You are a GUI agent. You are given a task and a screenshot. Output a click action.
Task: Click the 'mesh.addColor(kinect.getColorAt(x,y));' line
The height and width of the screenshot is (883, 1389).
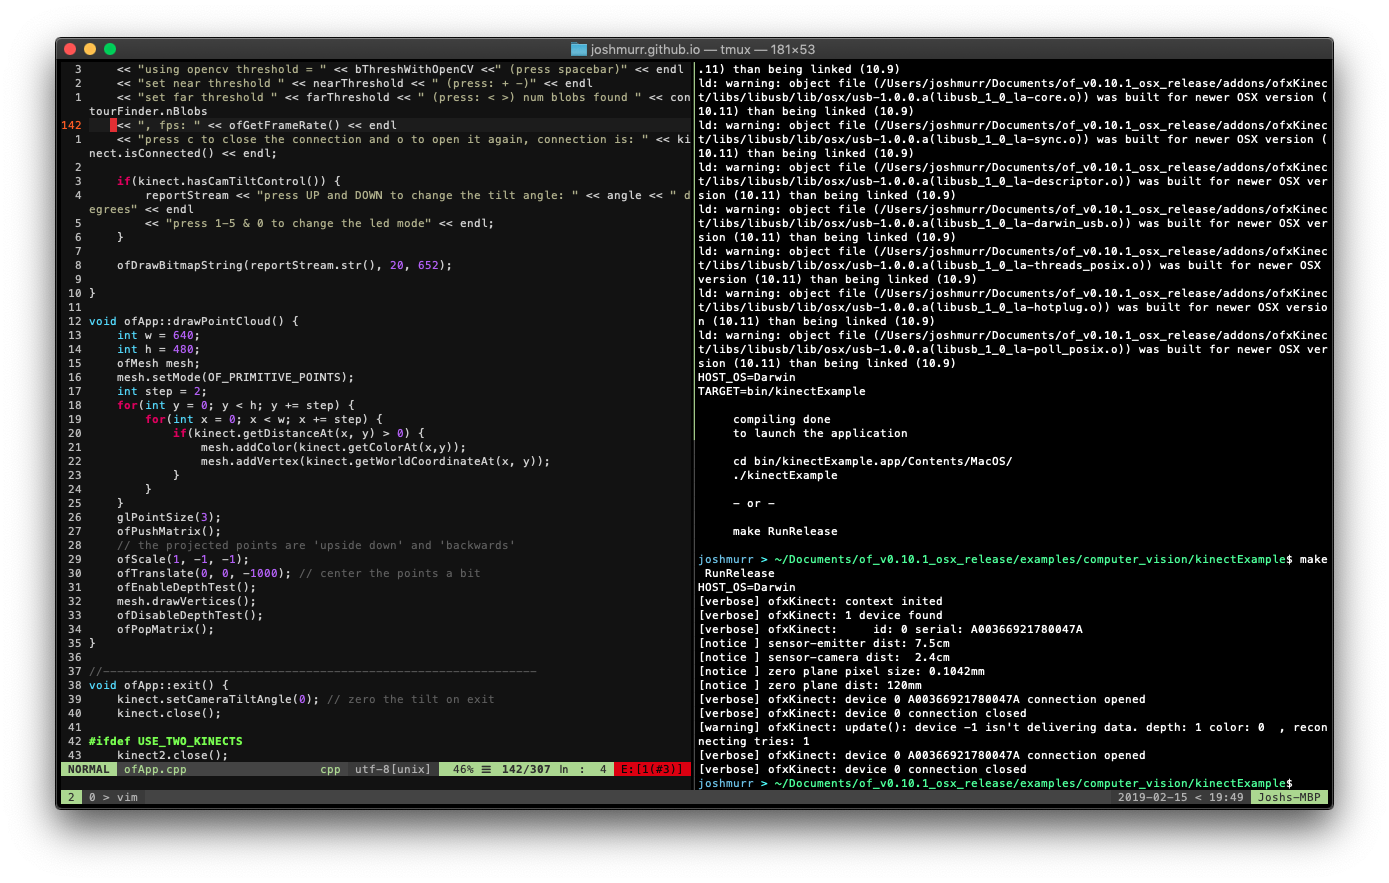[x=333, y=447]
